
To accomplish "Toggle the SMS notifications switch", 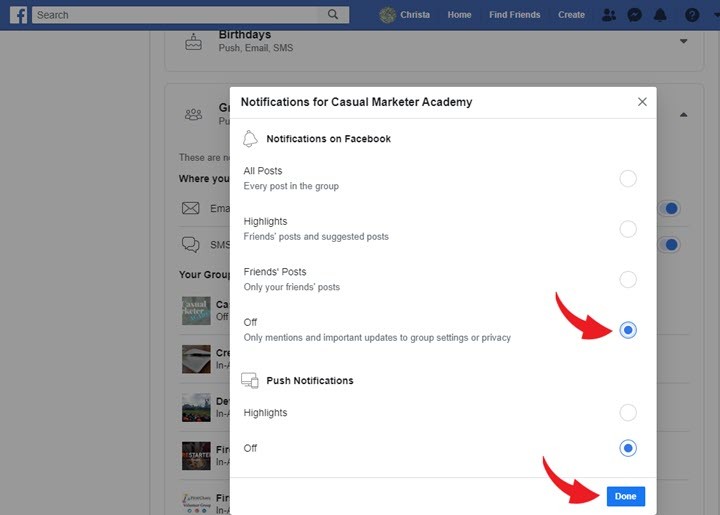I will 669,245.
